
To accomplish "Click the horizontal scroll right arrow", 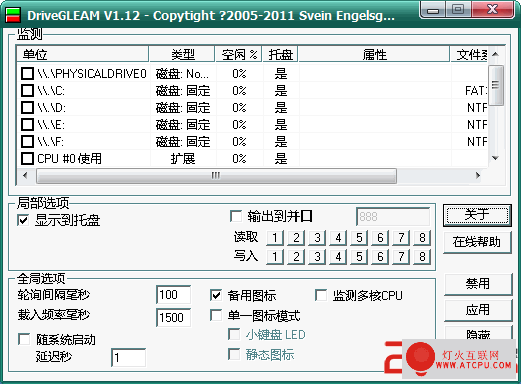I will click(478, 175).
